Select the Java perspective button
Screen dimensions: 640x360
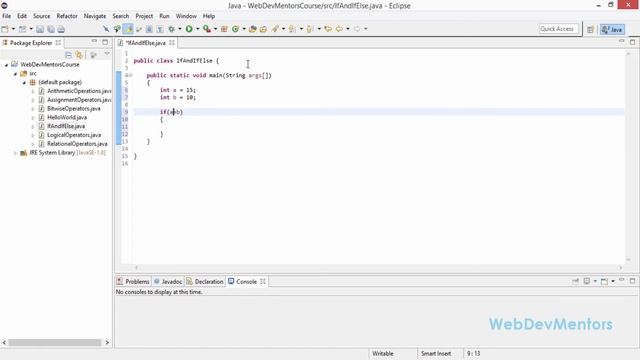(x=612, y=29)
